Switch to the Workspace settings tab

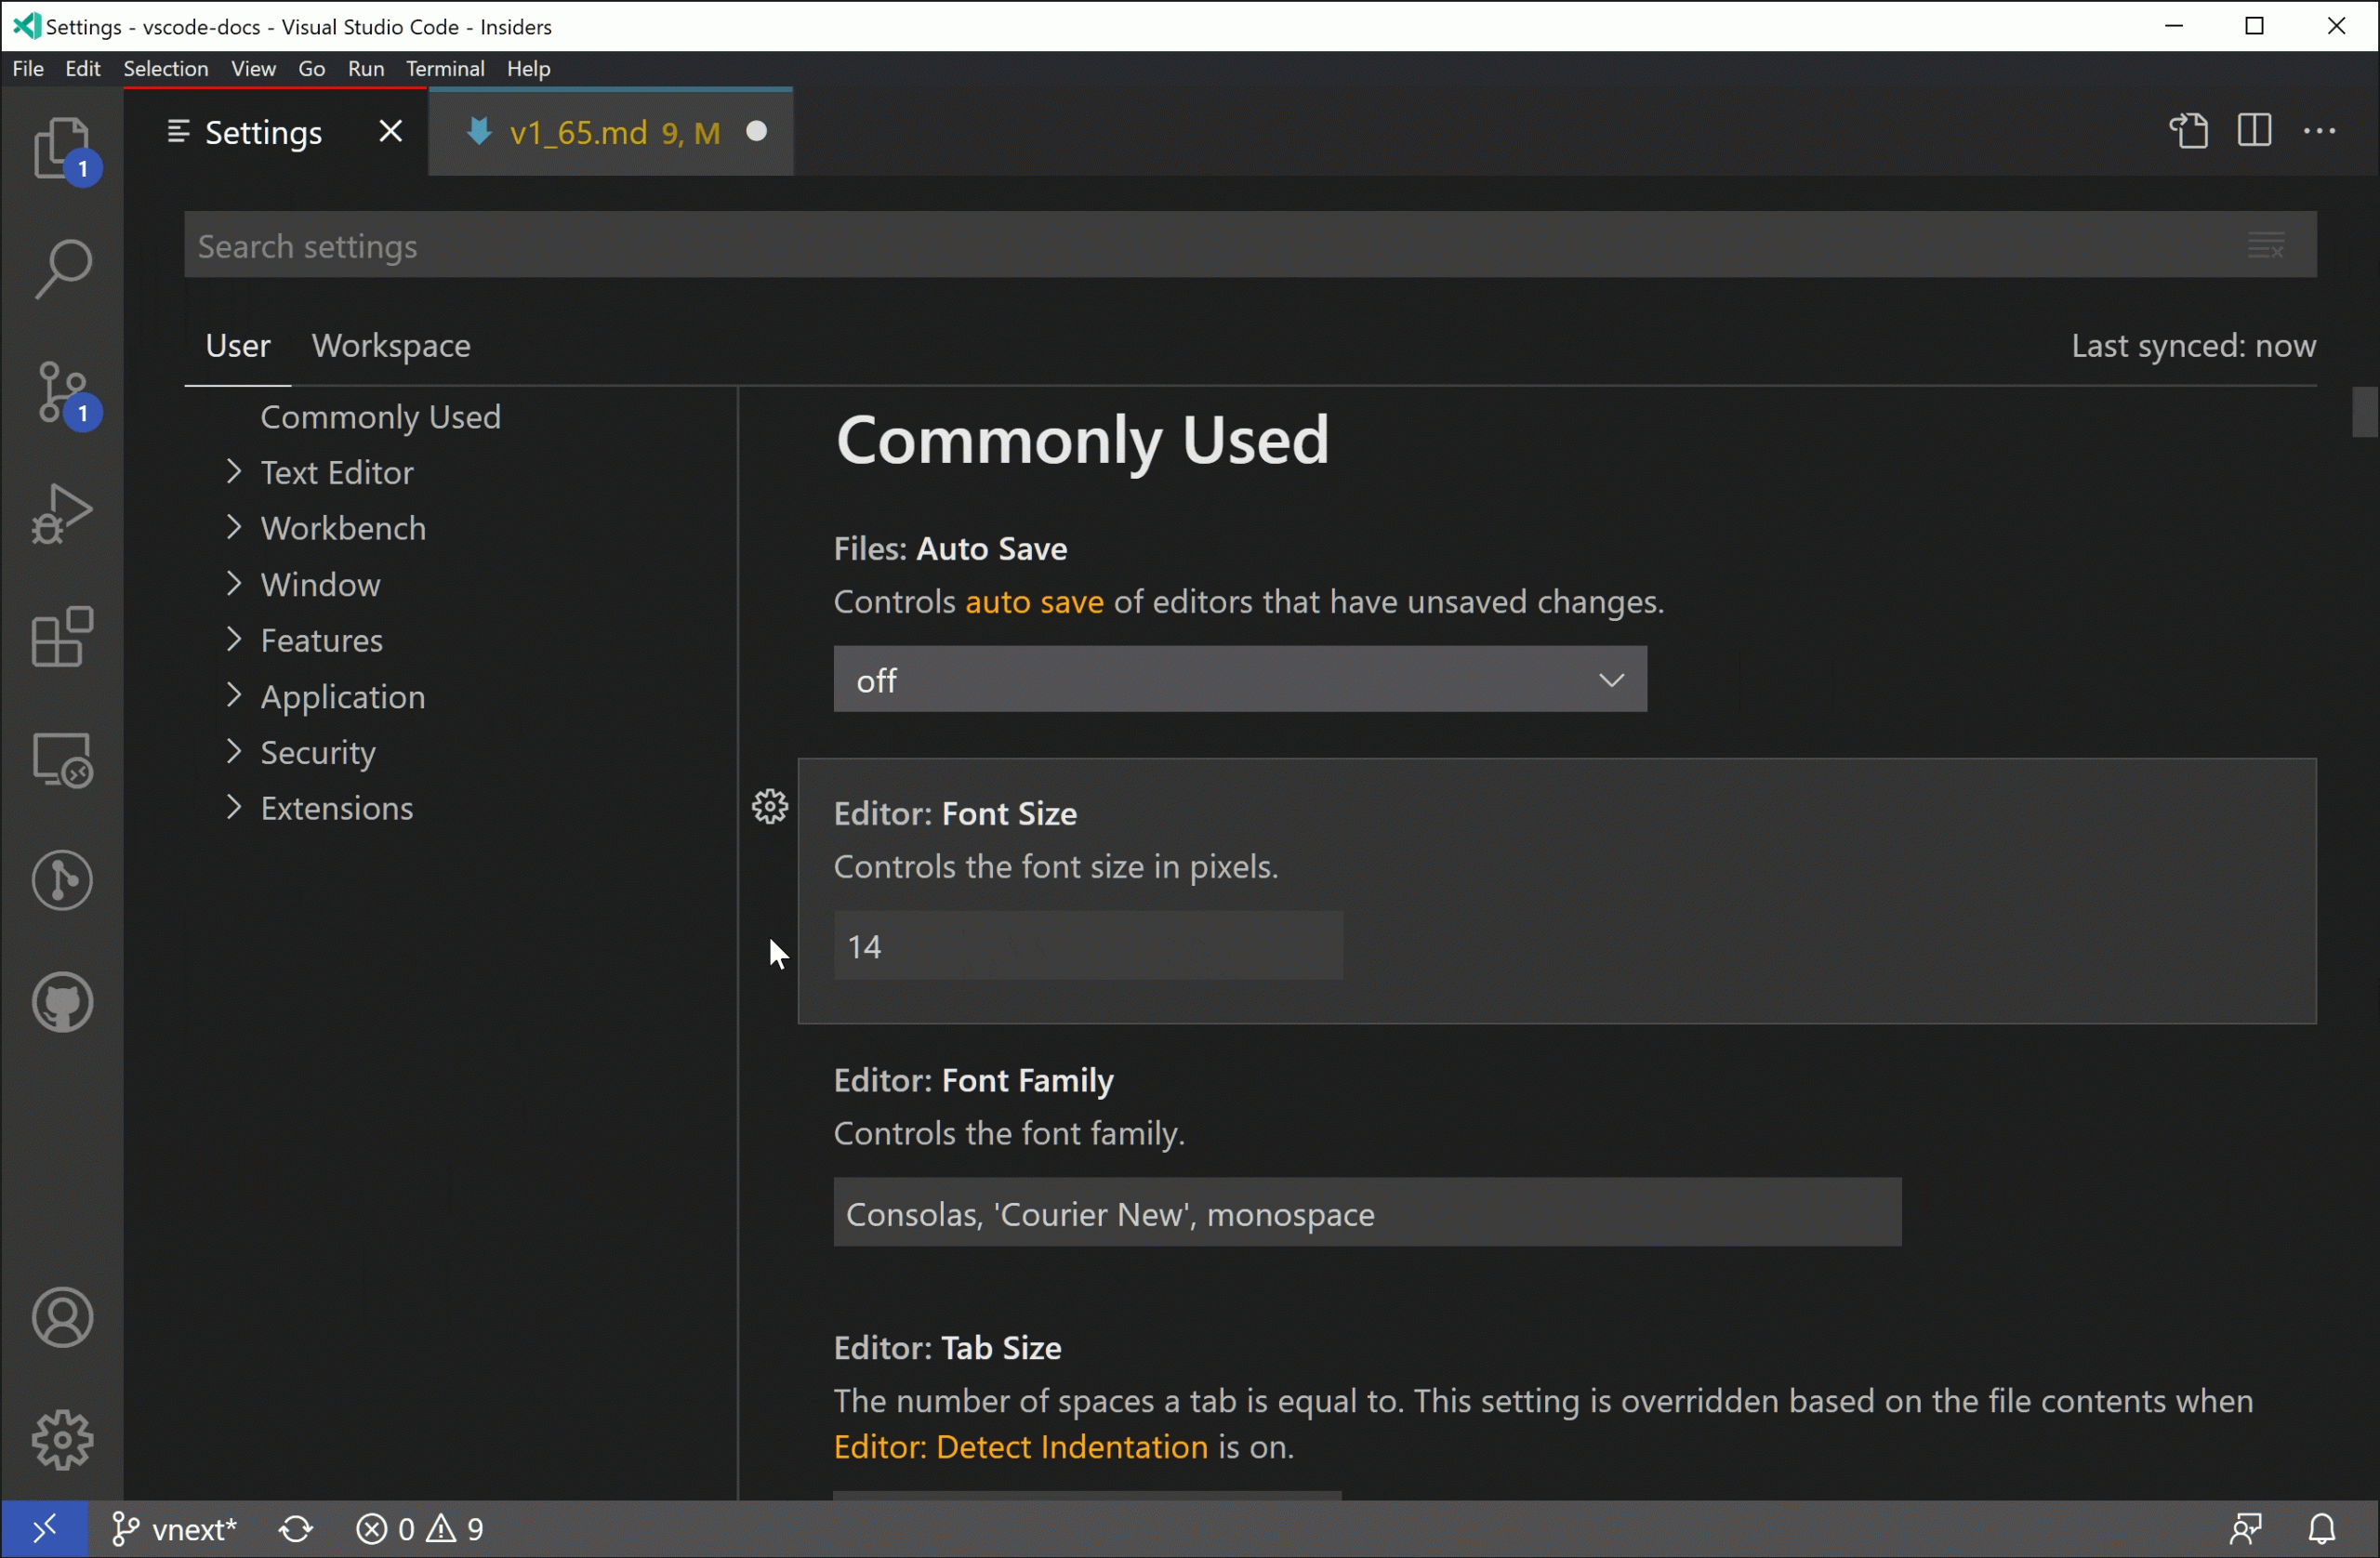(391, 346)
